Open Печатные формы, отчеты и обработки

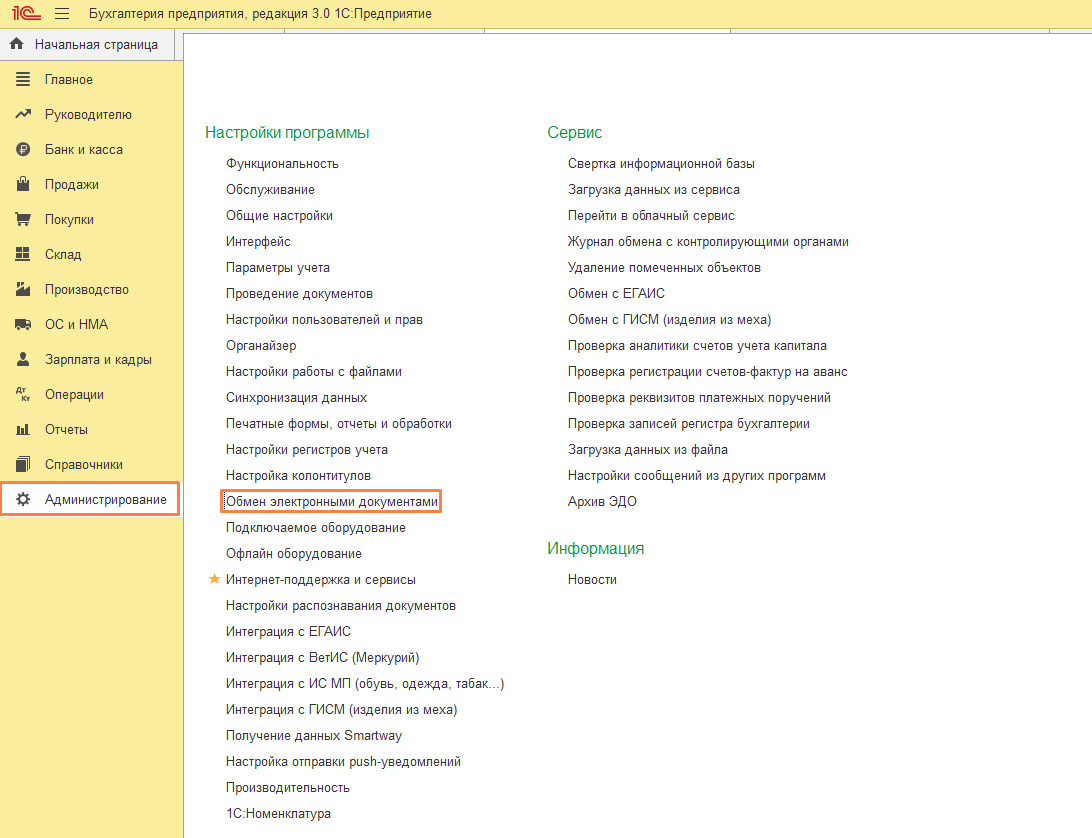338,424
